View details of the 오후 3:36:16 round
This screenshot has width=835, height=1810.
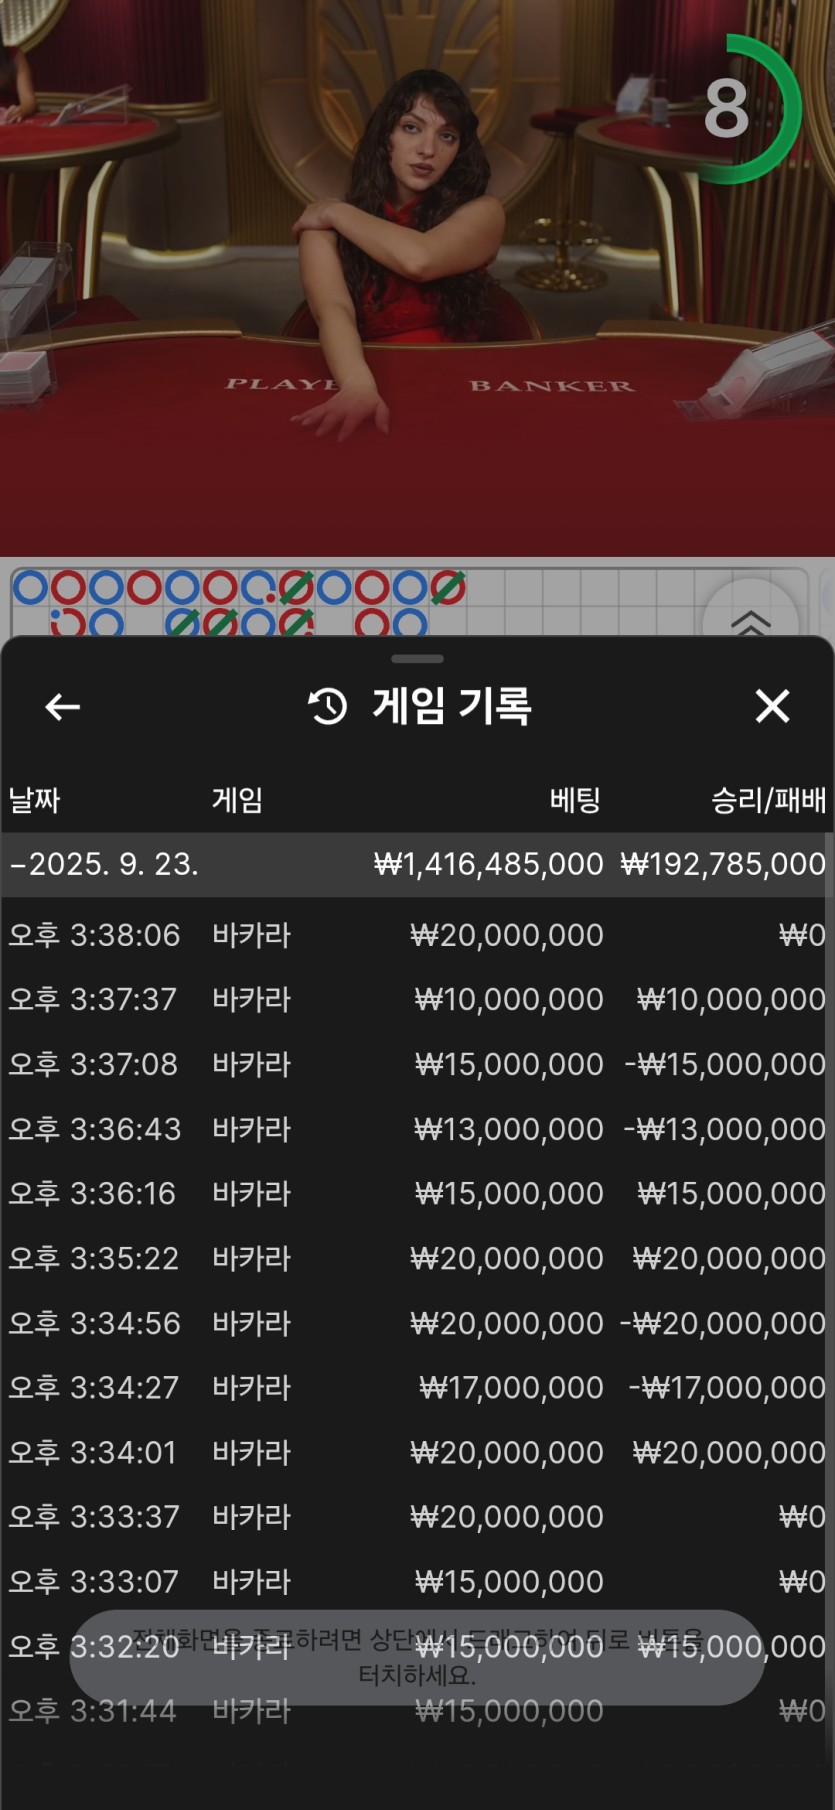pyautogui.click(x=417, y=1193)
